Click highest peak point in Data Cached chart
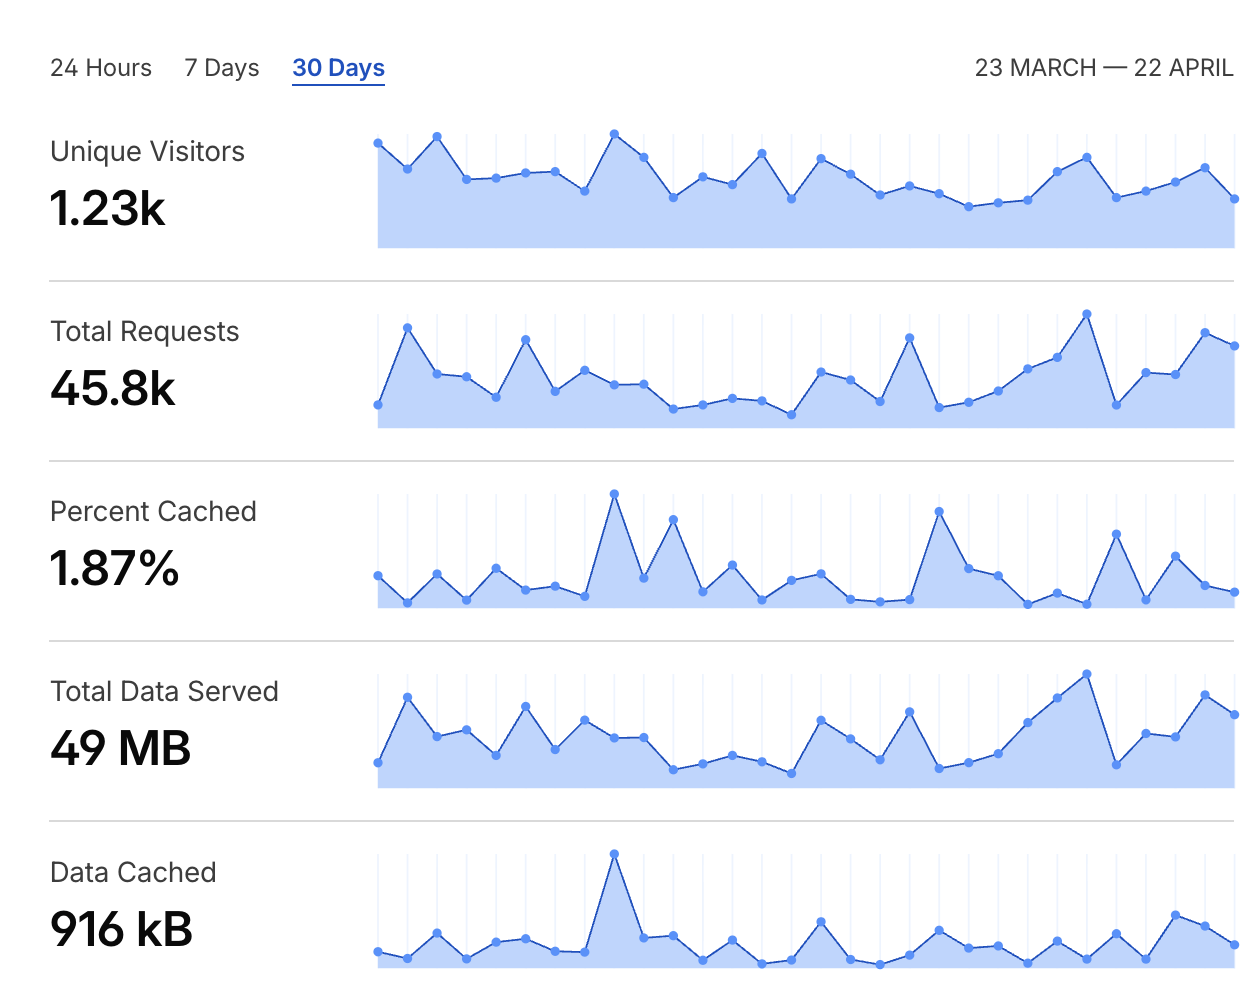This screenshot has height=990, width=1260. click(614, 854)
